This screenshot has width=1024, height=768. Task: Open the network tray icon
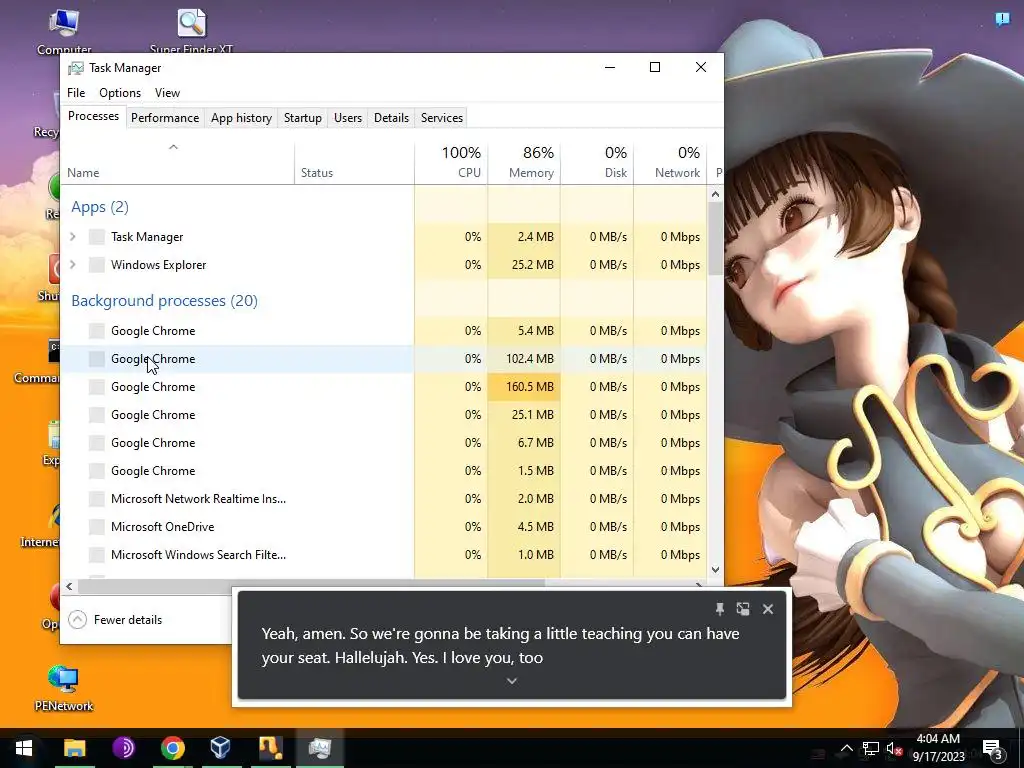[x=871, y=748]
